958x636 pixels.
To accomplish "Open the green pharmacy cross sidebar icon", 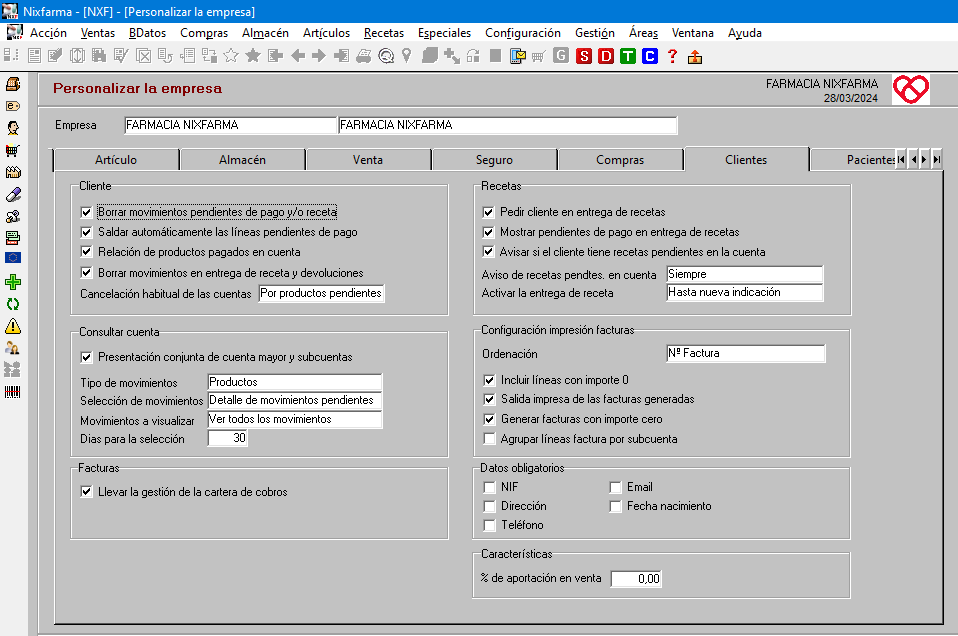I will pos(13,282).
